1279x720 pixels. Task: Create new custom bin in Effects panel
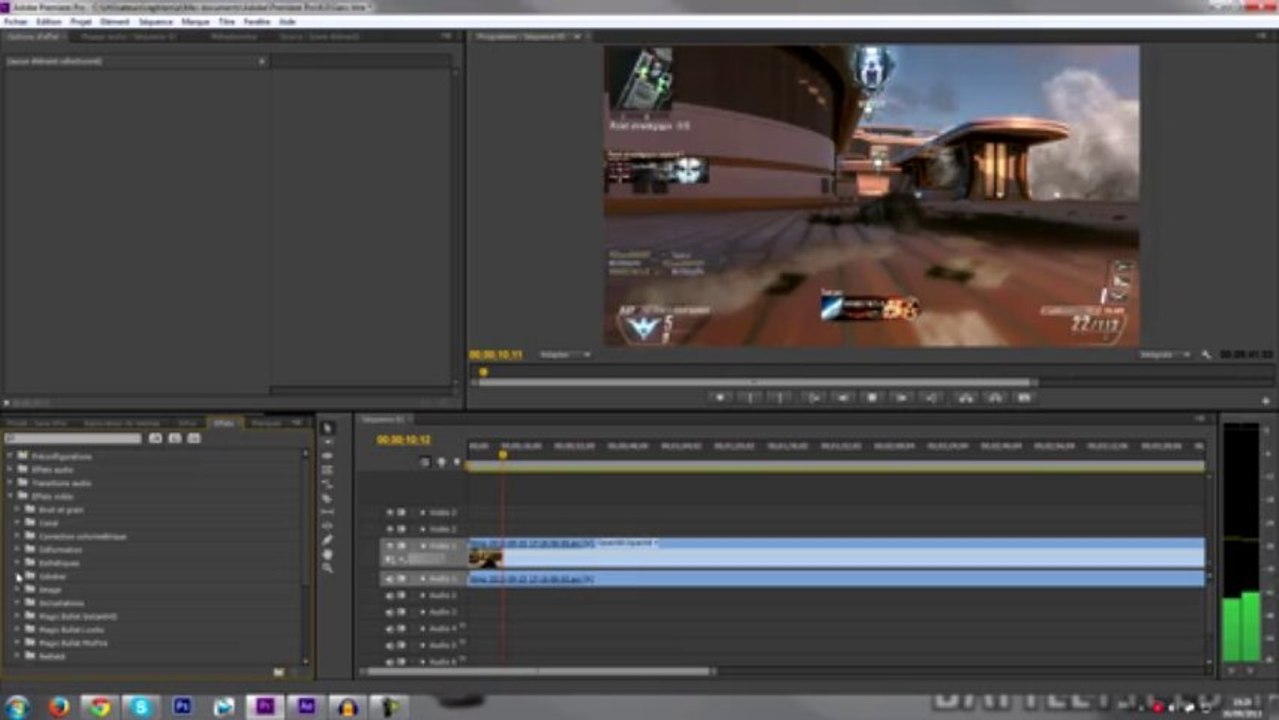point(278,672)
